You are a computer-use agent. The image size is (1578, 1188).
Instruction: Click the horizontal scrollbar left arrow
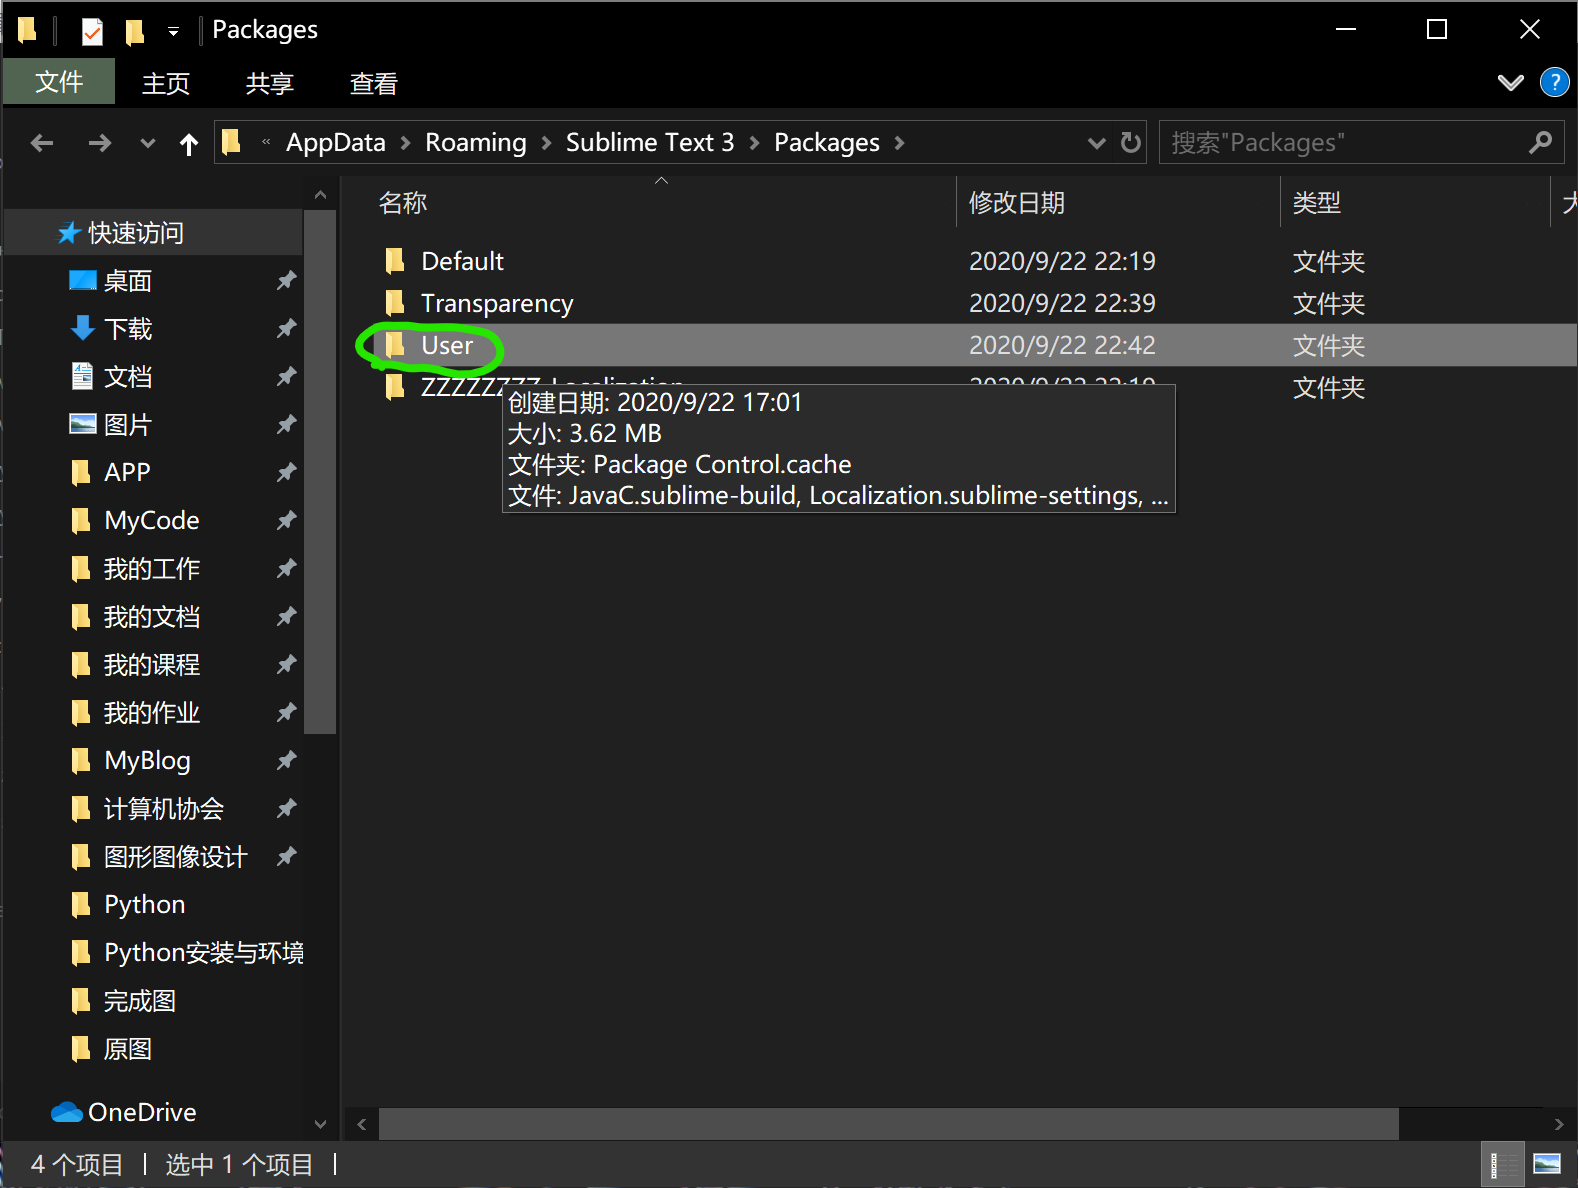[362, 1124]
